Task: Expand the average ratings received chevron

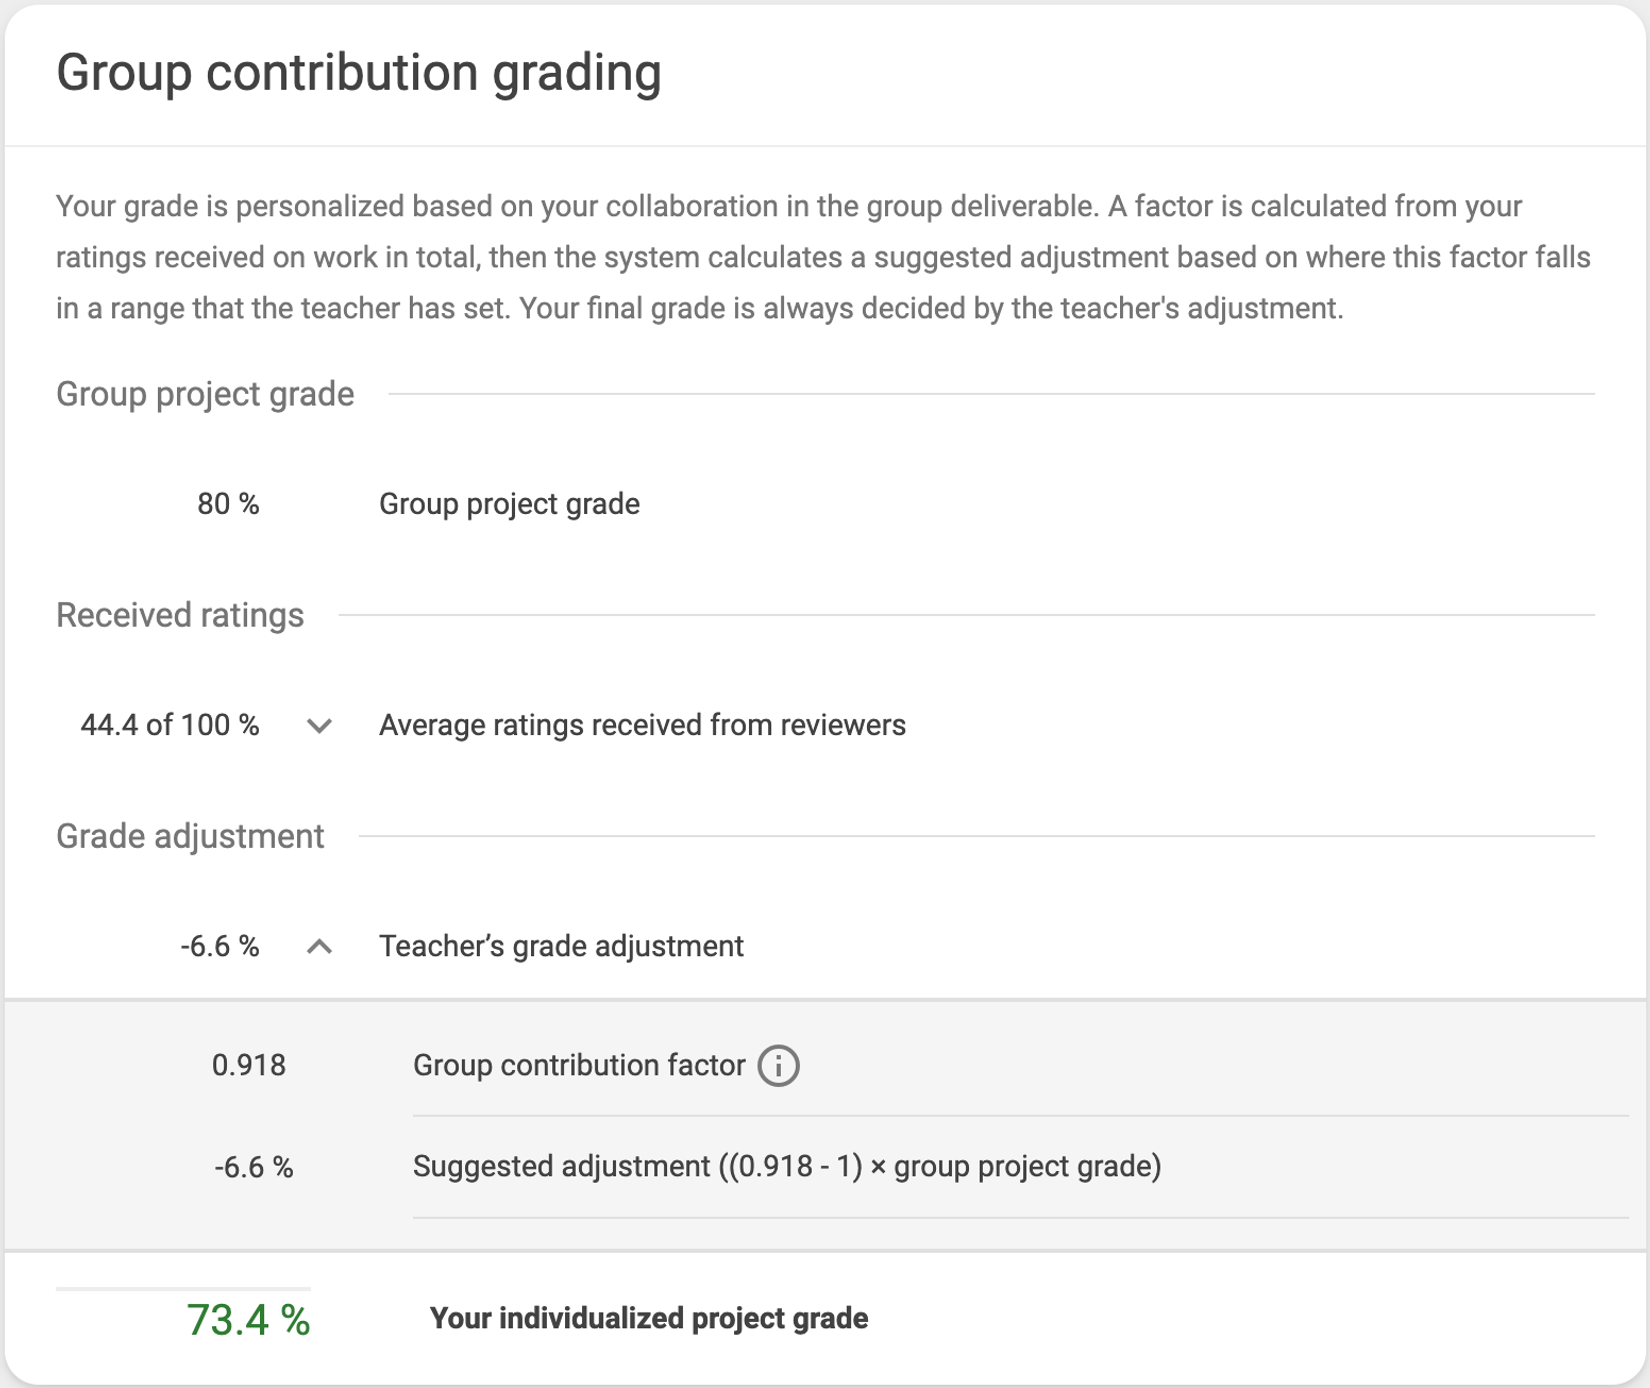Action: pyautogui.click(x=319, y=726)
